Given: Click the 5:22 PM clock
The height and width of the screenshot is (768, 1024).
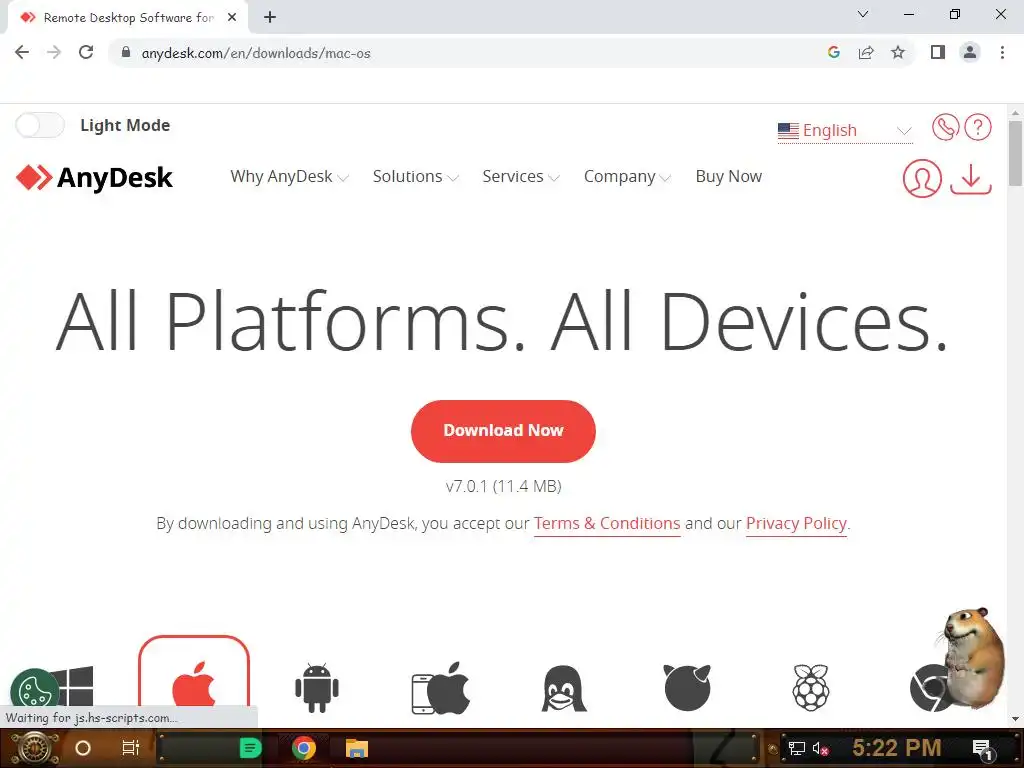Looking at the screenshot, I should click(x=897, y=748).
